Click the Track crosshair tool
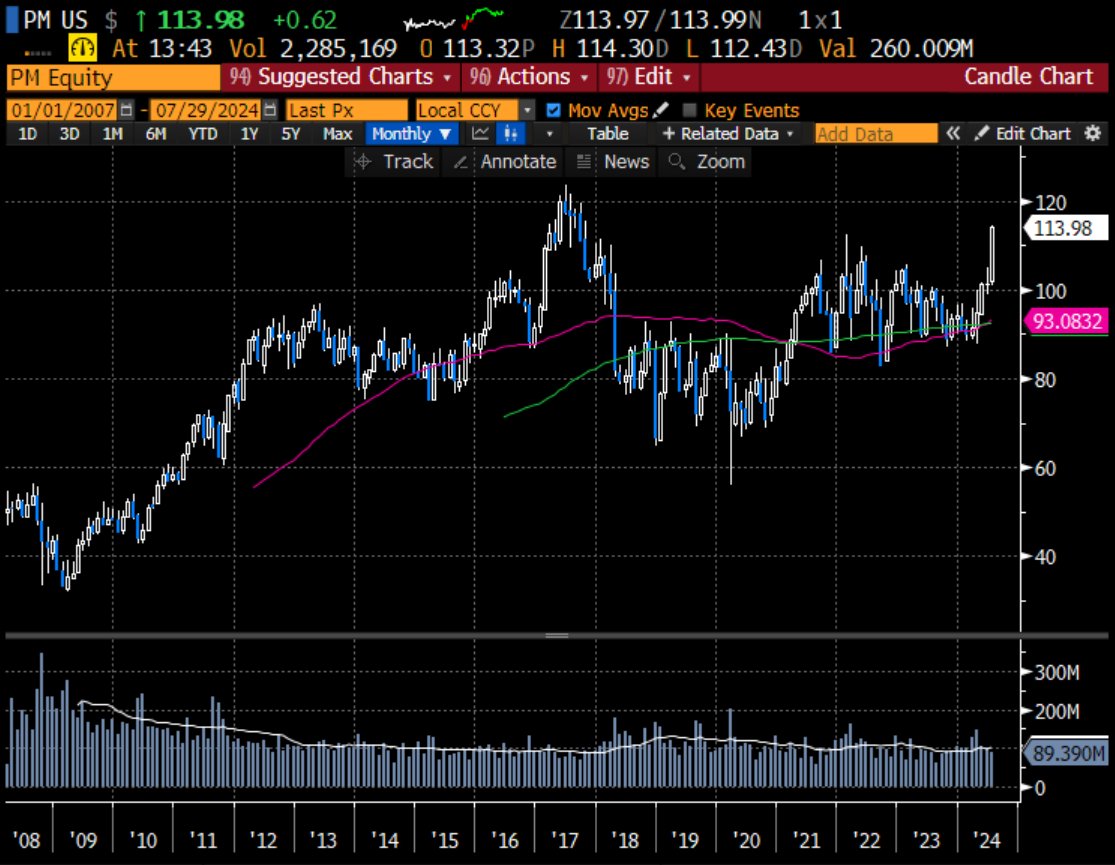The image size is (1115, 865). click(x=394, y=161)
